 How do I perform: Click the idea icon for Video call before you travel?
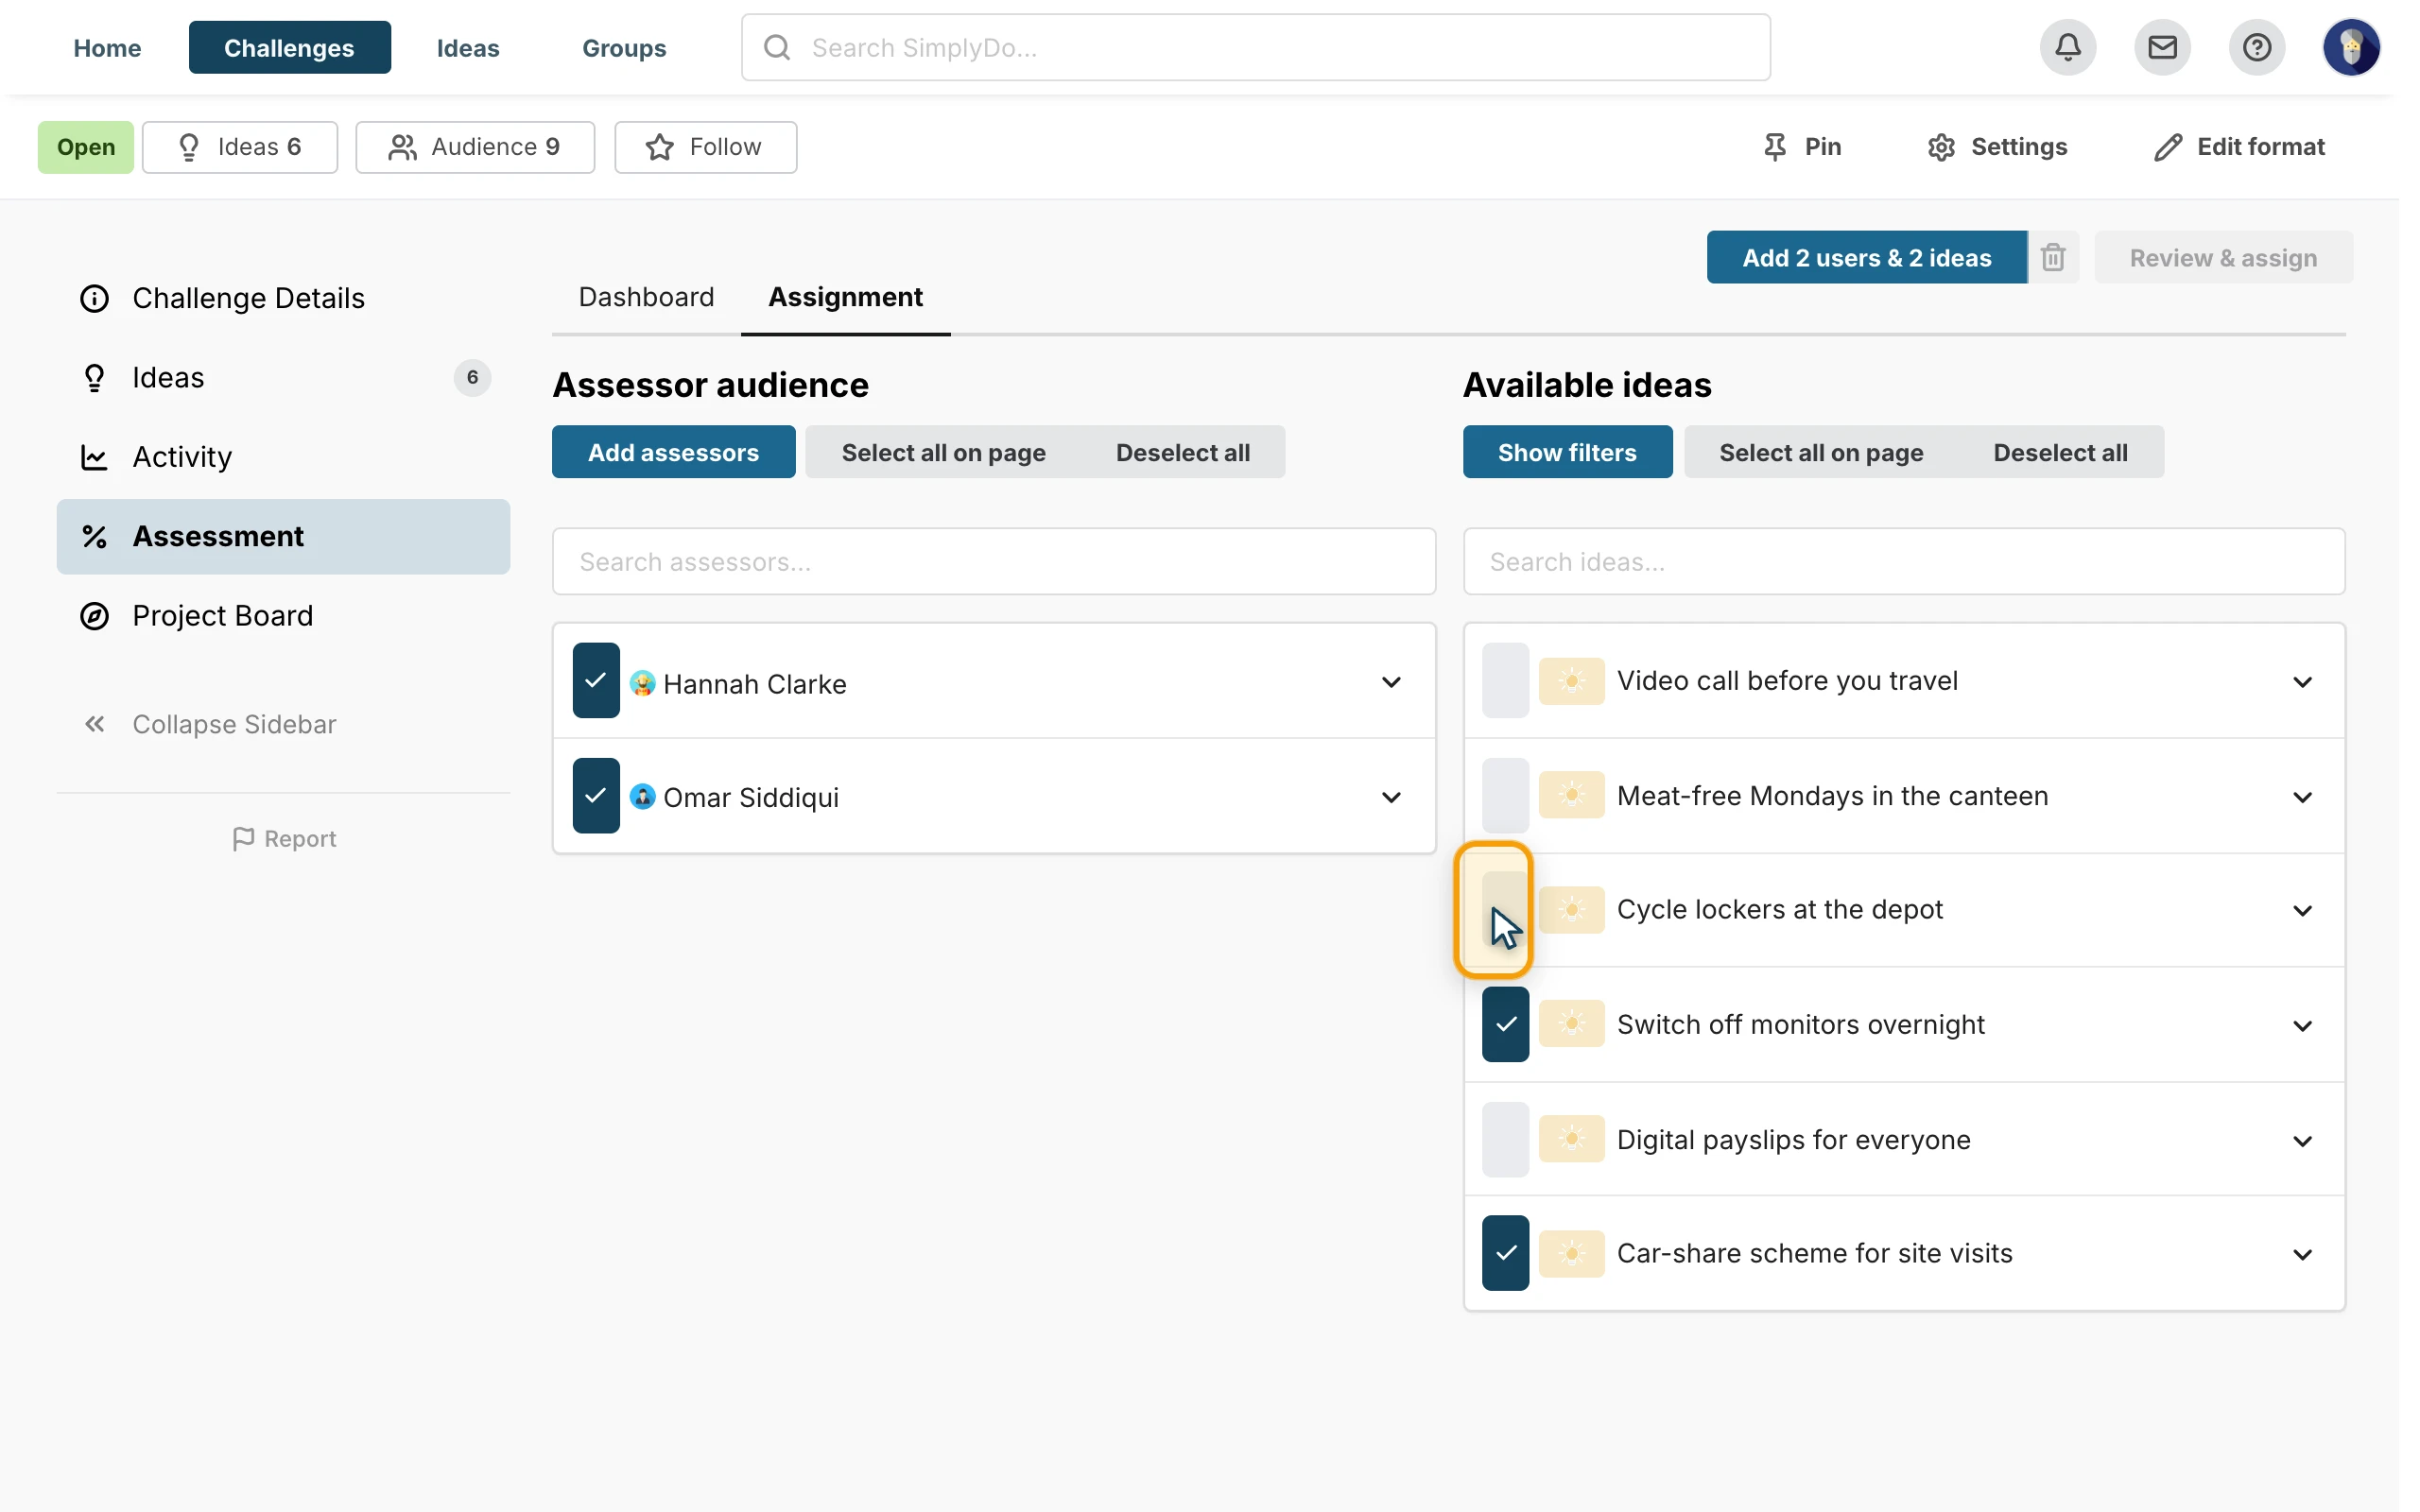pyautogui.click(x=1571, y=681)
